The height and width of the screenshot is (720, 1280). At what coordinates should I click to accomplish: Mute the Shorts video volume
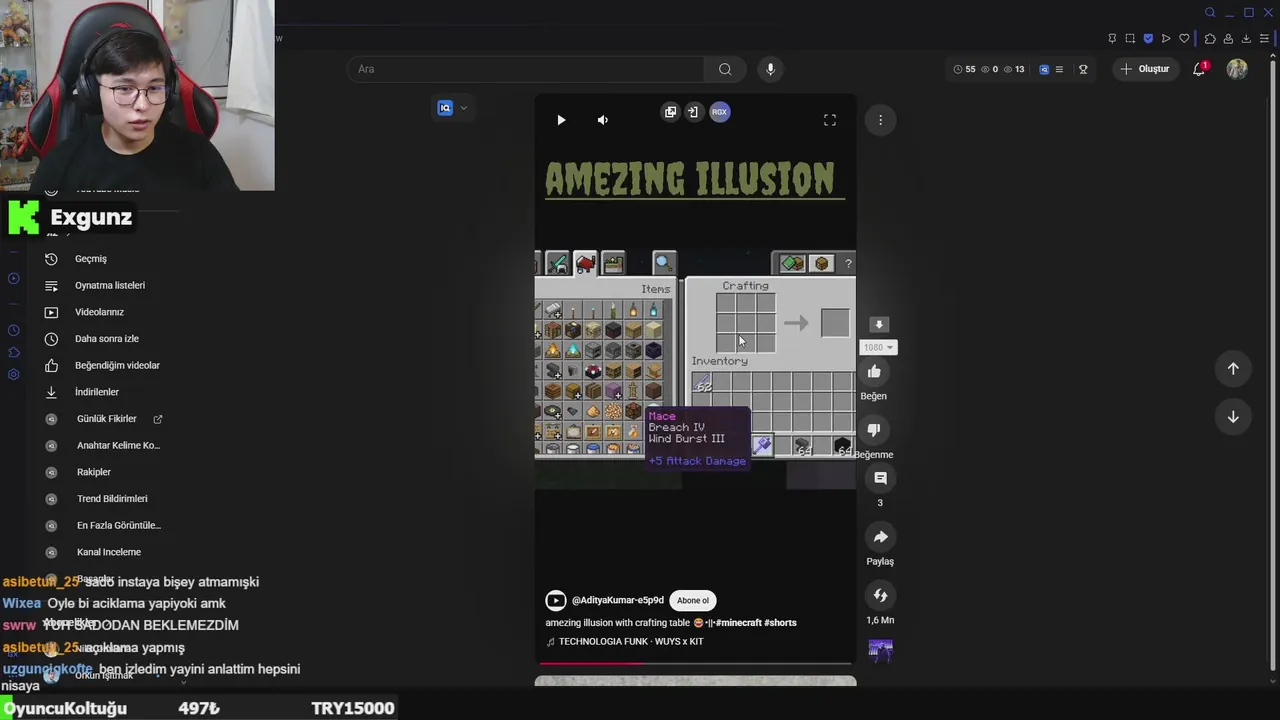tap(602, 120)
